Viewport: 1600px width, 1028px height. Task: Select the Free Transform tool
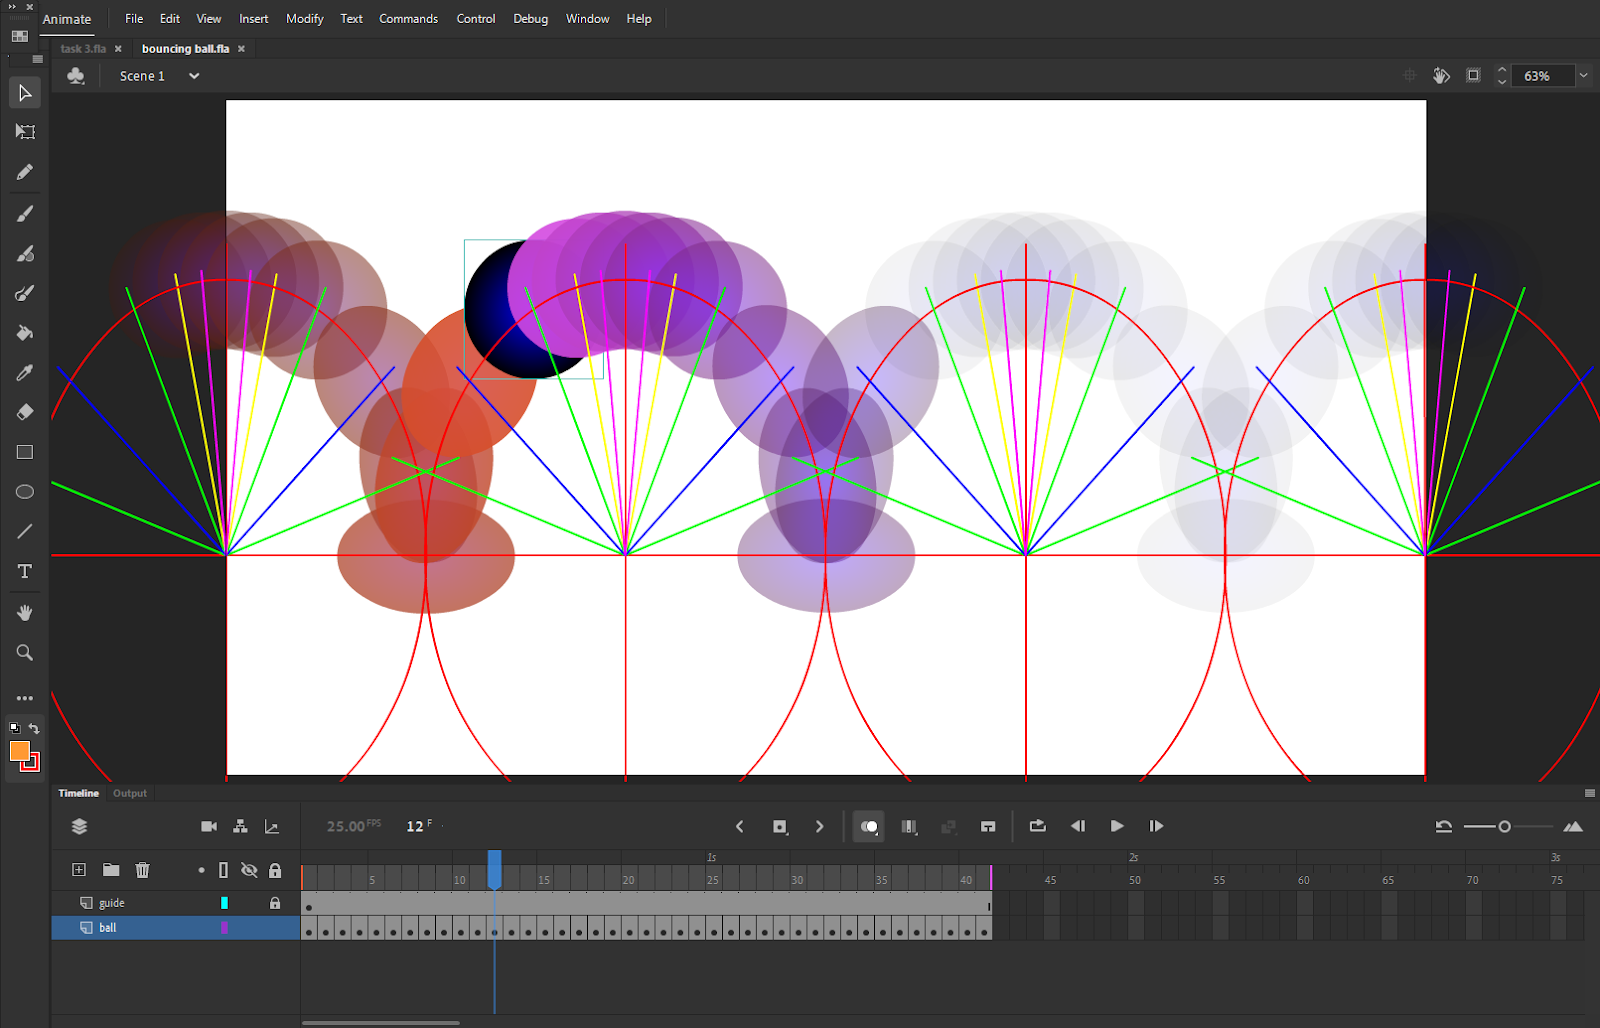(x=25, y=132)
